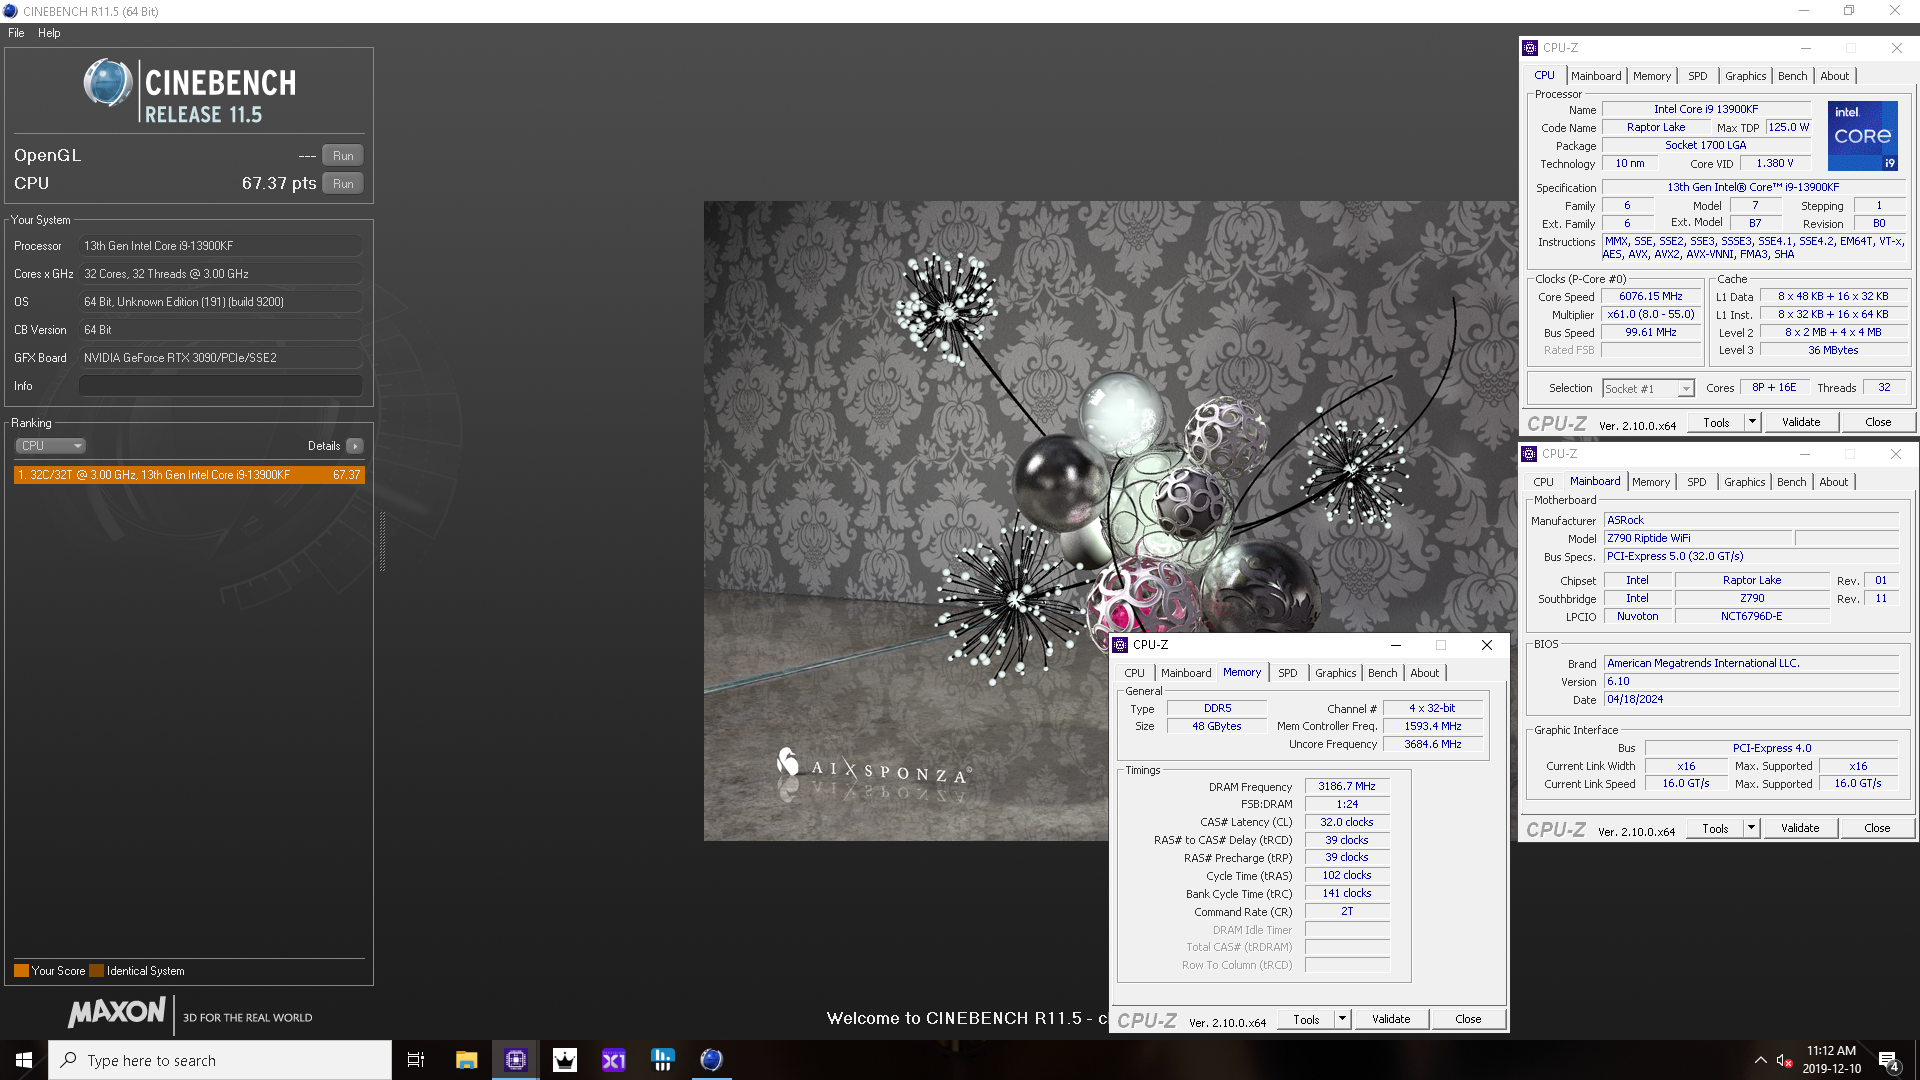1920x1080 pixels.
Task: Run the OpenGL benchmark
Action: pyautogui.click(x=343, y=156)
